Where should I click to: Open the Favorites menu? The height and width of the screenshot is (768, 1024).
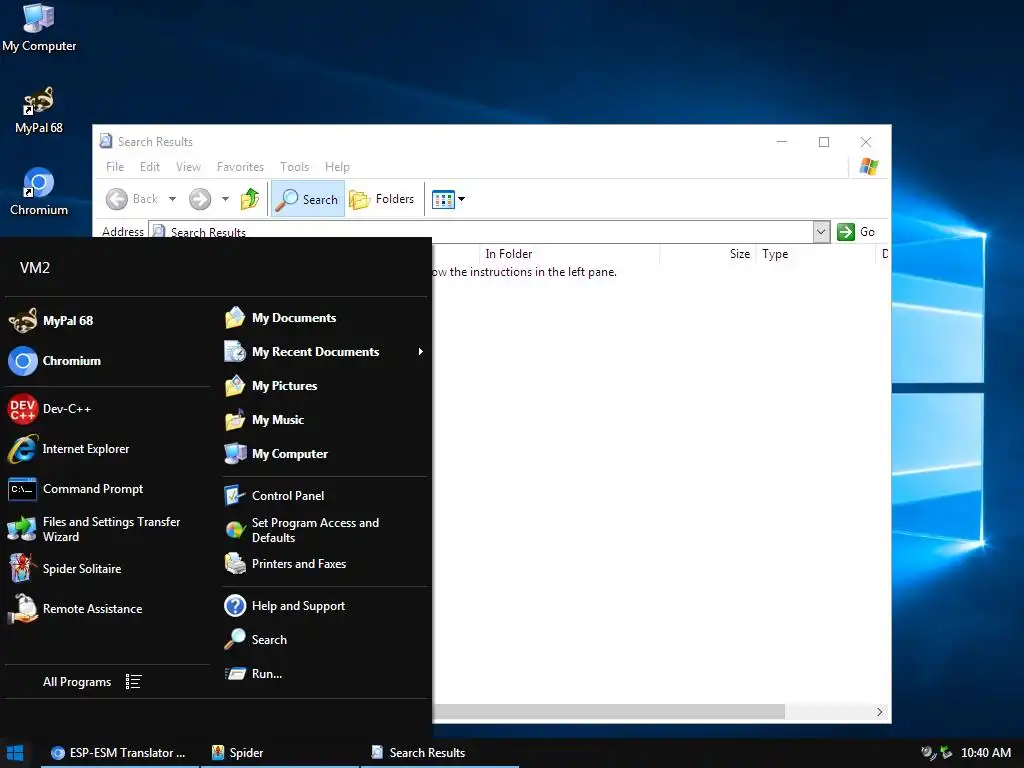point(240,167)
